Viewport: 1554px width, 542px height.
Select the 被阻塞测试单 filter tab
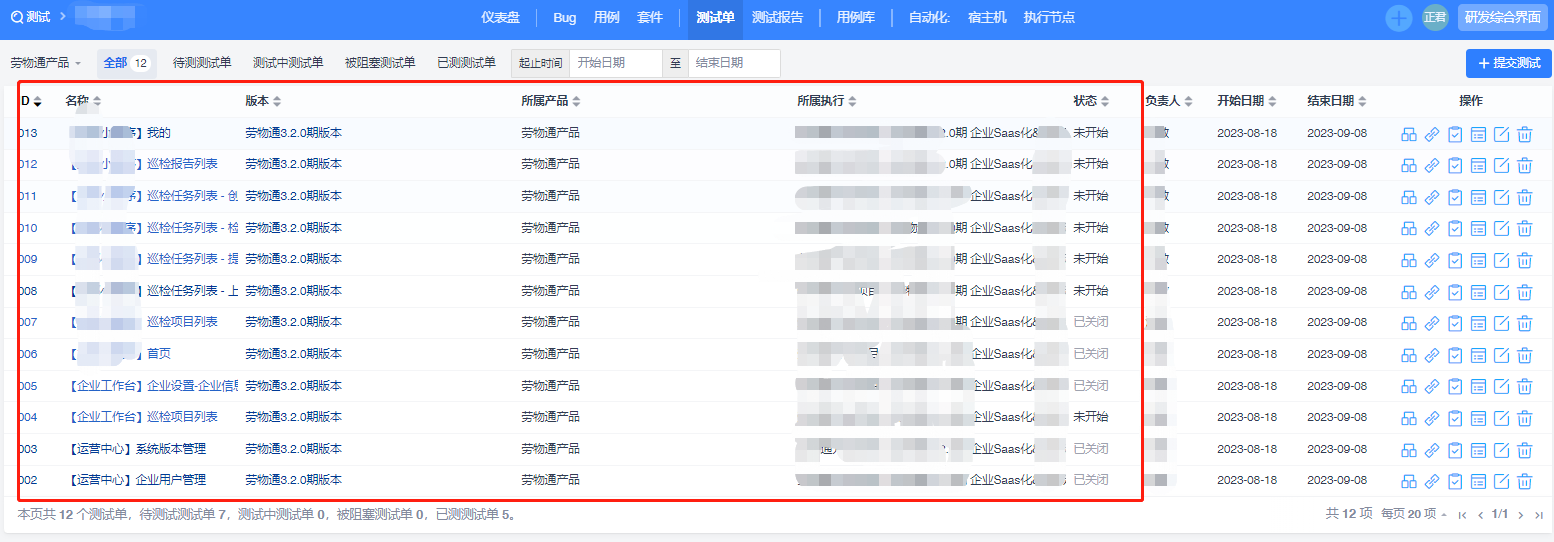(x=380, y=63)
